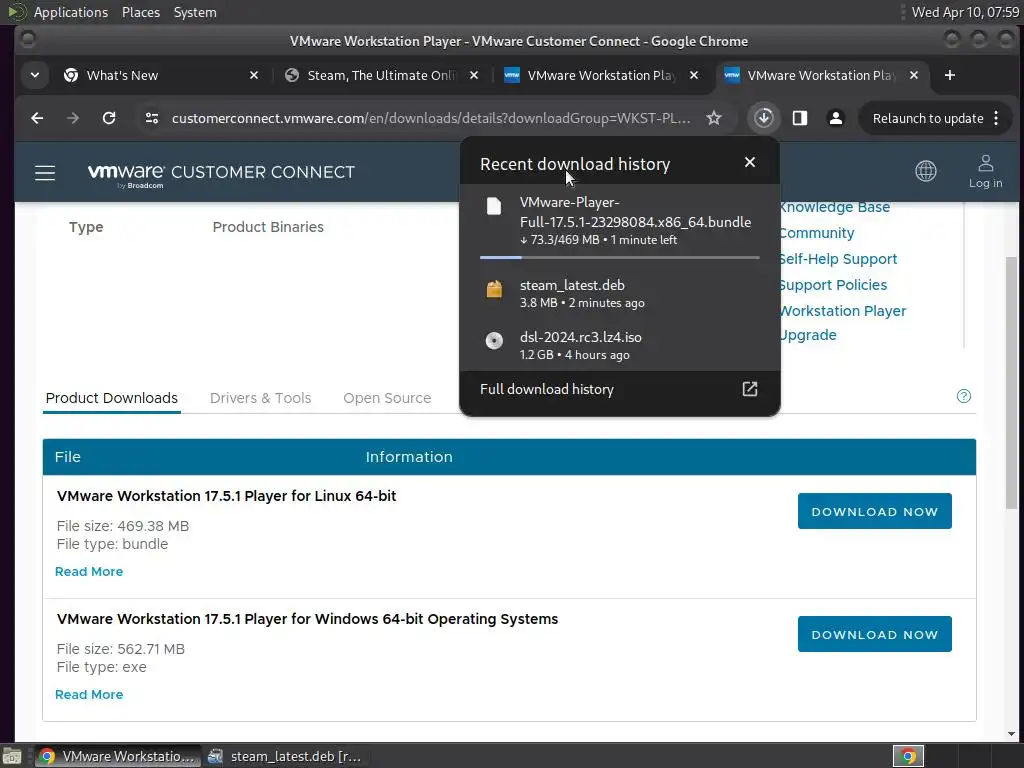The height and width of the screenshot is (768, 1024).
Task: Click the page vertical scrollbar
Action: (x=1011, y=383)
